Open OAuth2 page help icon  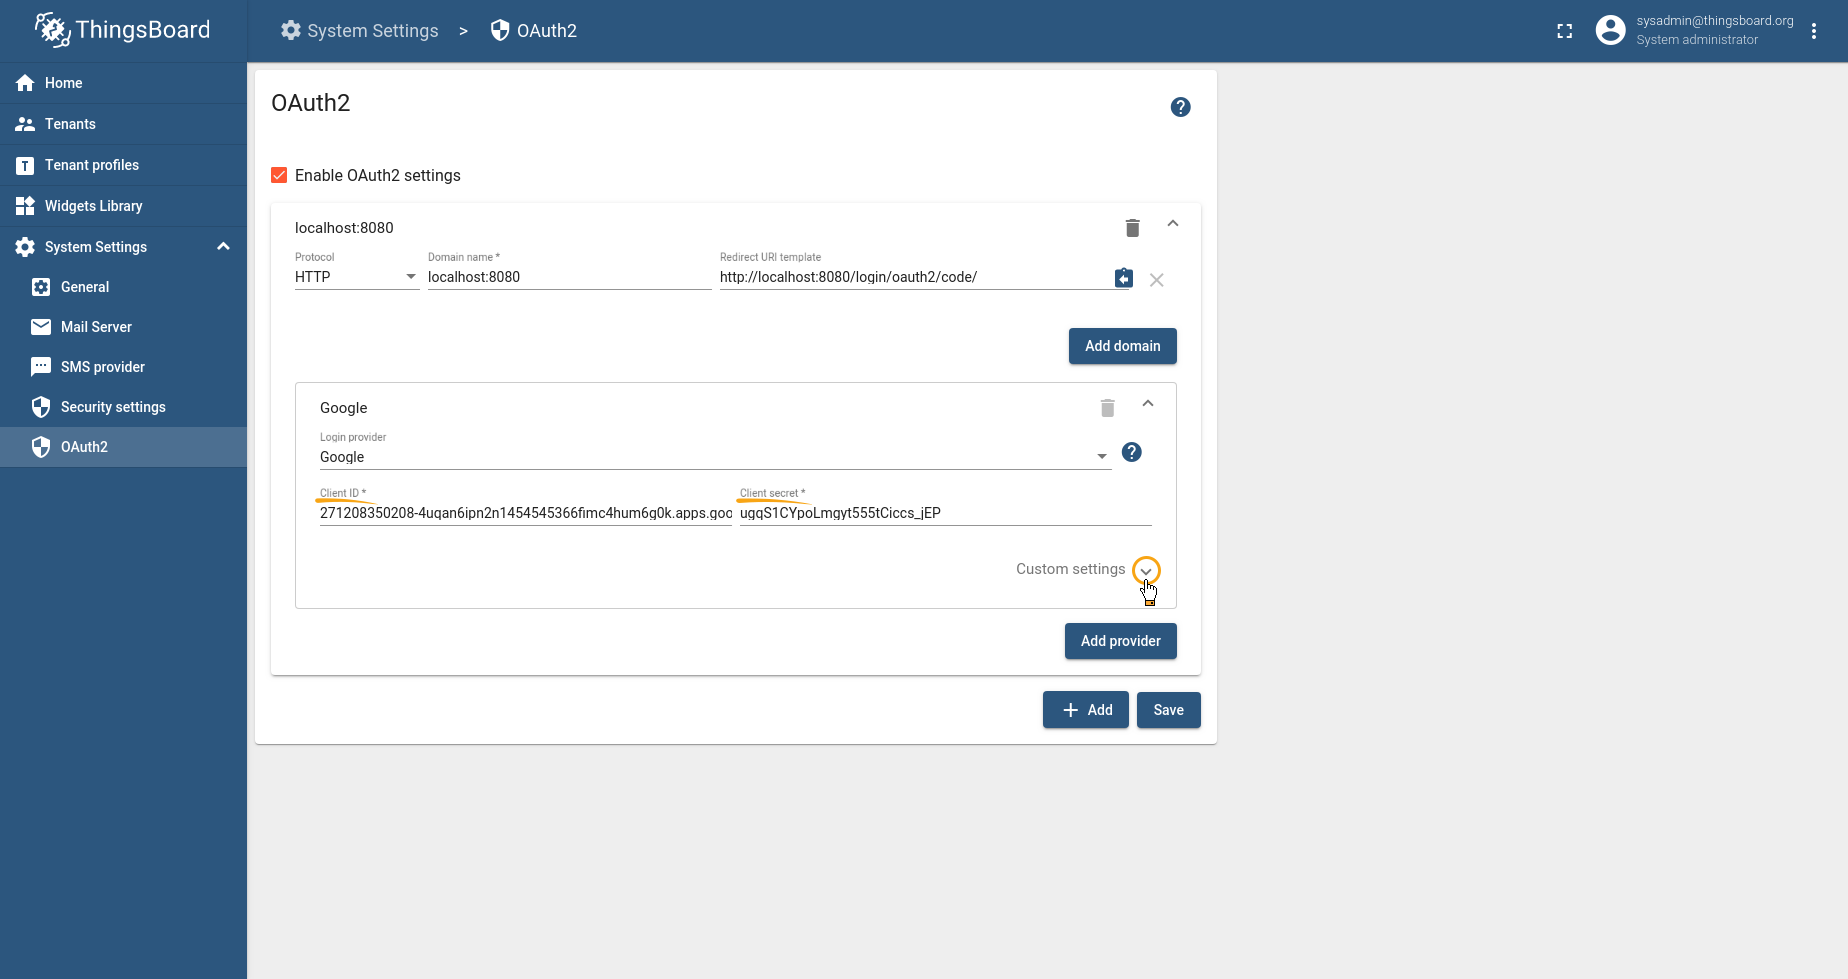click(1181, 107)
